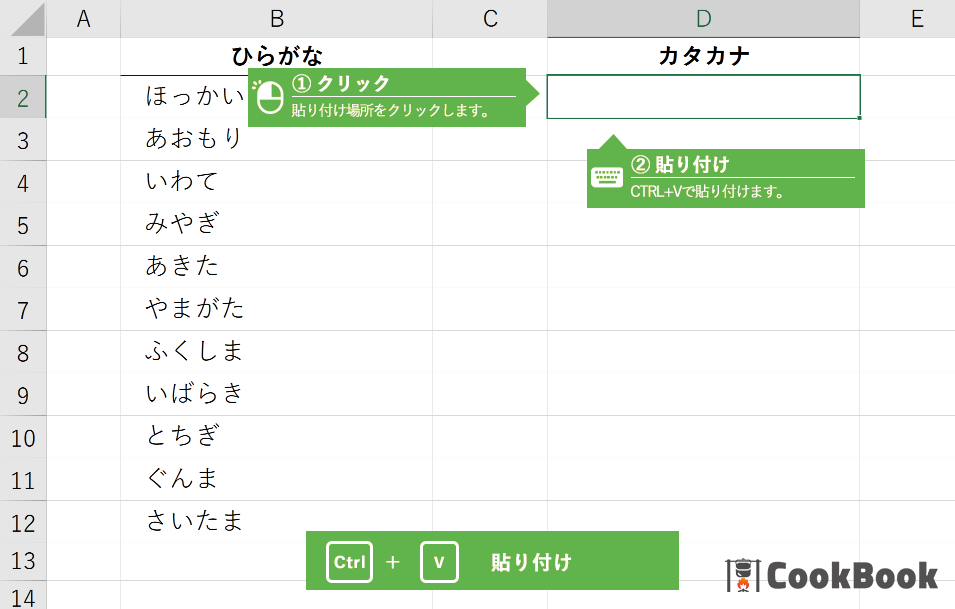
Task: Click the selected empty cell D2
Action: [x=703, y=97]
